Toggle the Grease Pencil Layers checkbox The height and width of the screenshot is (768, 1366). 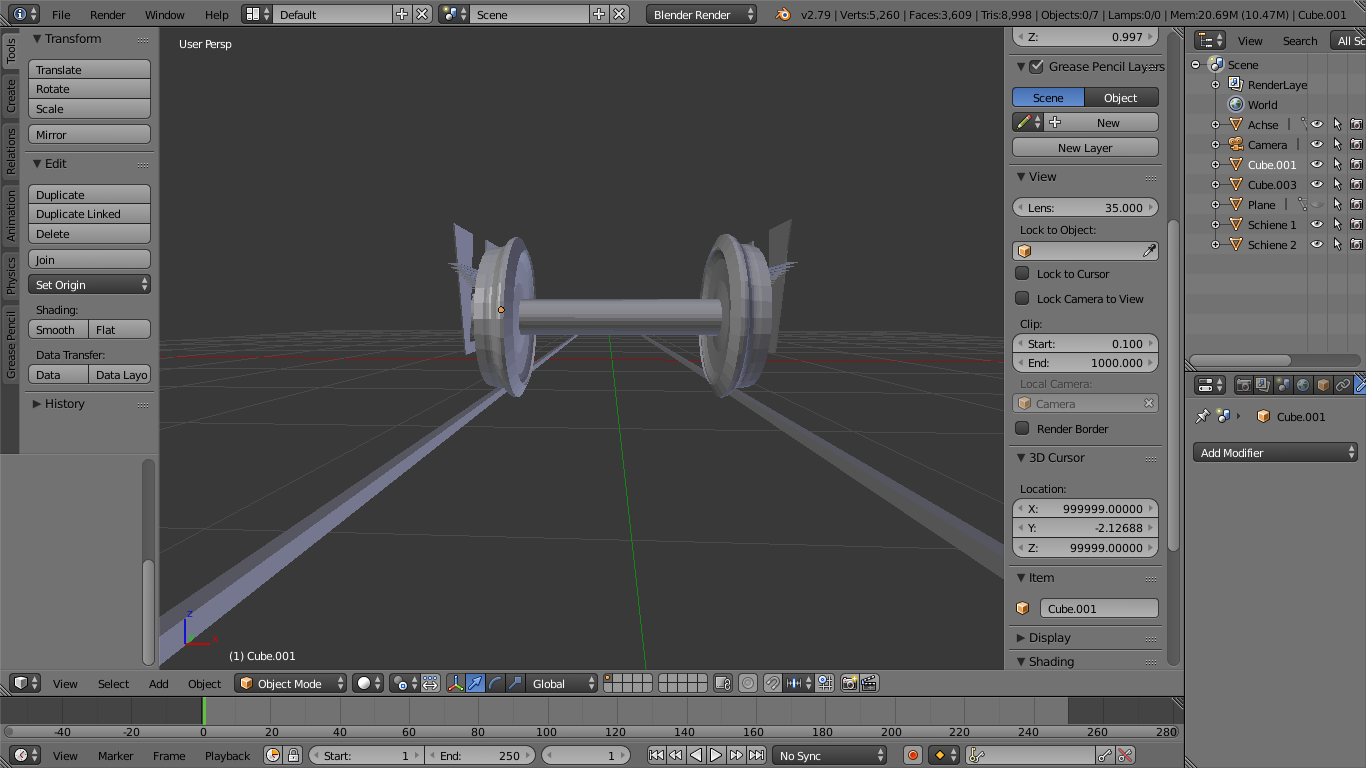(x=1036, y=67)
